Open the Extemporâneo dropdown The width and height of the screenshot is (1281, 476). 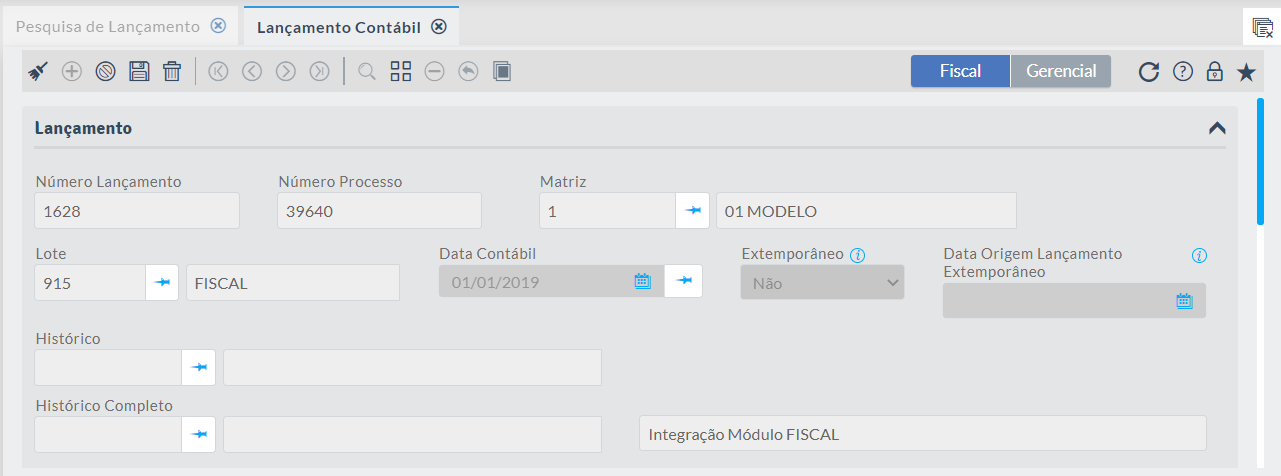click(822, 283)
